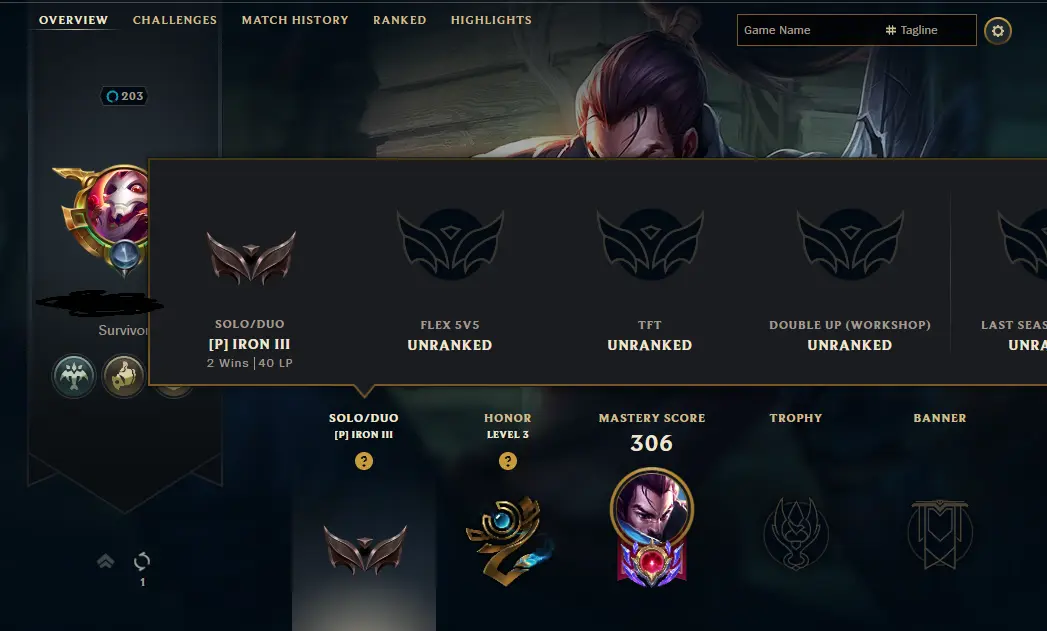Select the bat-winged challenge token
The height and width of the screenshot is (631, 1047).
pos(74,376)
